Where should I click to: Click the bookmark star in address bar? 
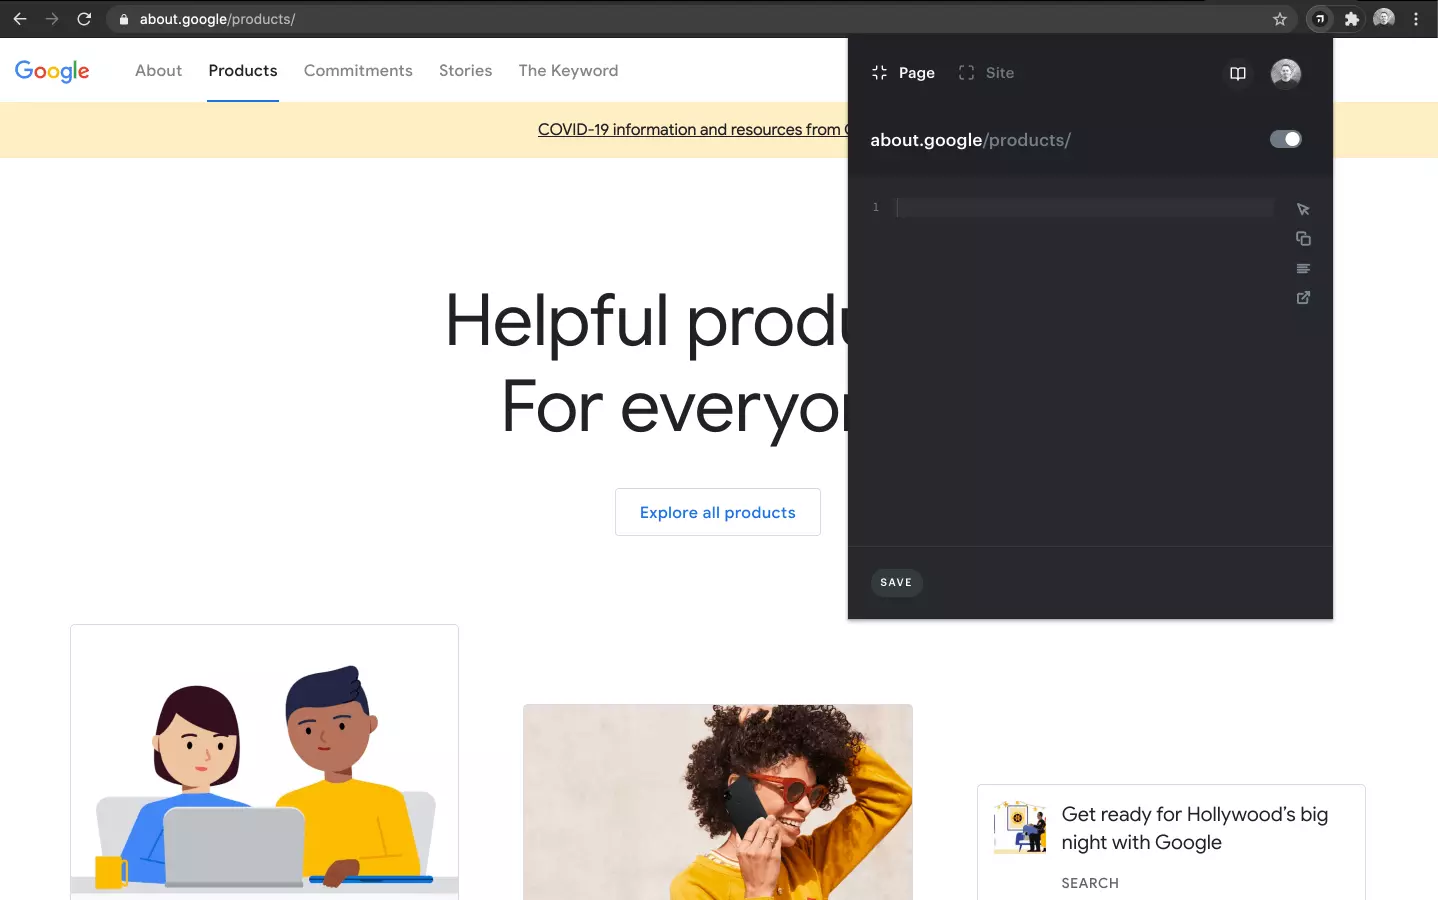1280,18
